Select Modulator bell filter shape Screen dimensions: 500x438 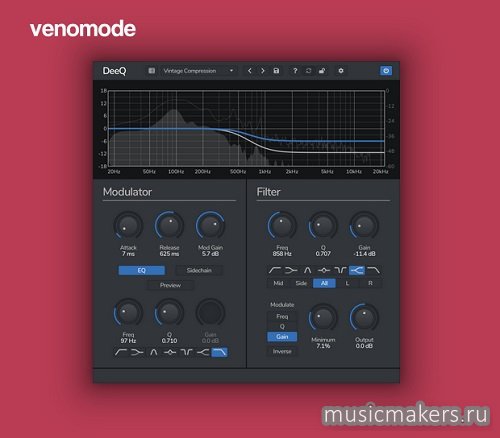(x=153, y=352)
